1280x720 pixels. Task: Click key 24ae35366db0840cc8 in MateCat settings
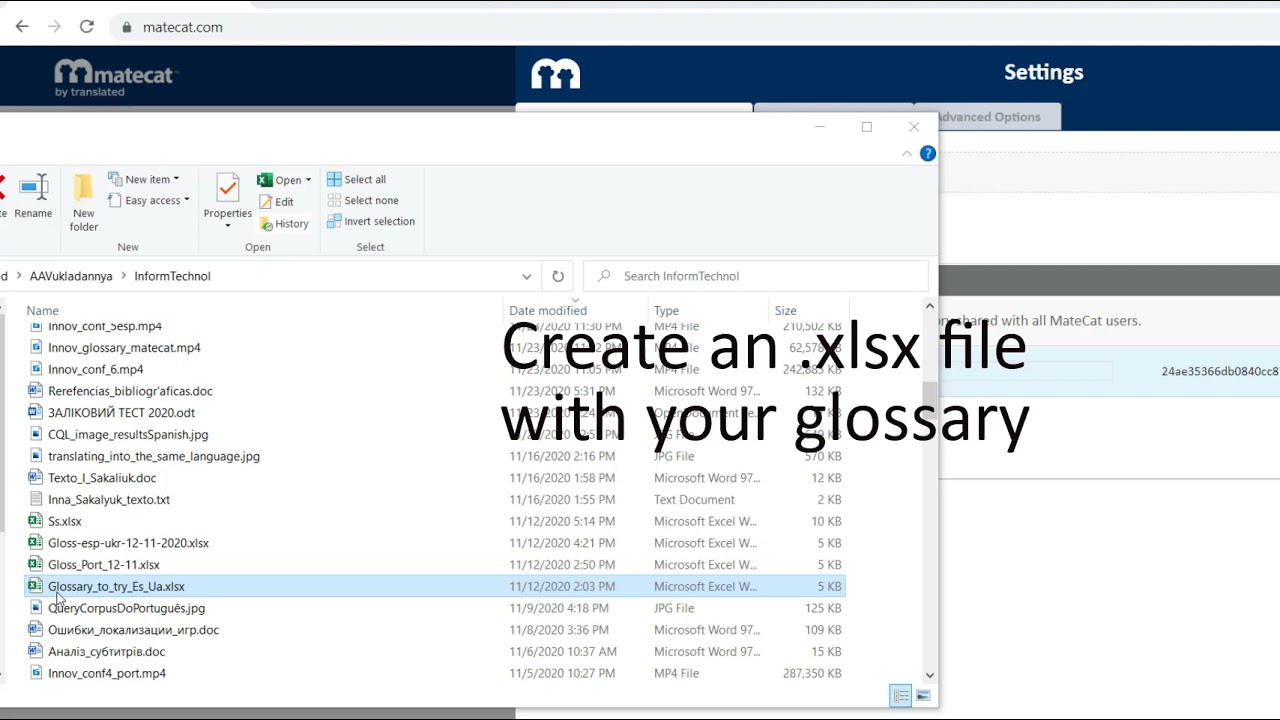[1220, 371]
